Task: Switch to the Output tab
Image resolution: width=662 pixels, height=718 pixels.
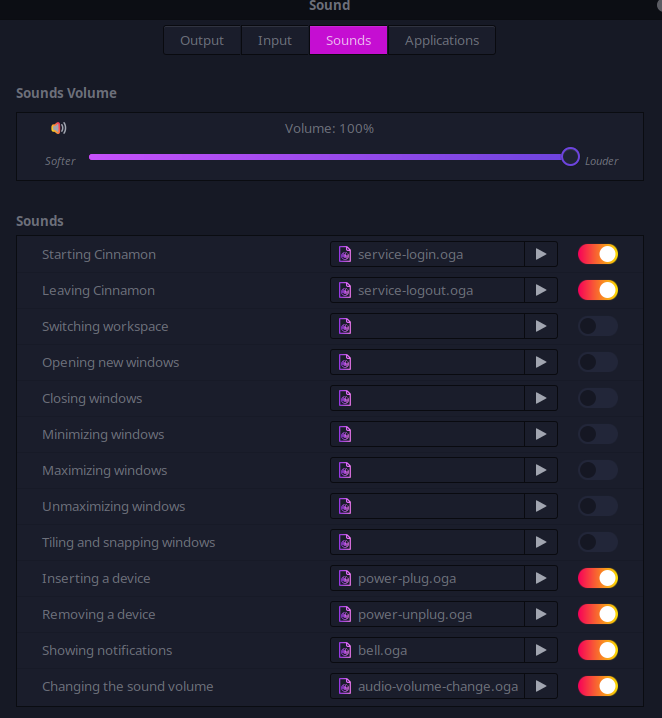Action: click(202, 40)
